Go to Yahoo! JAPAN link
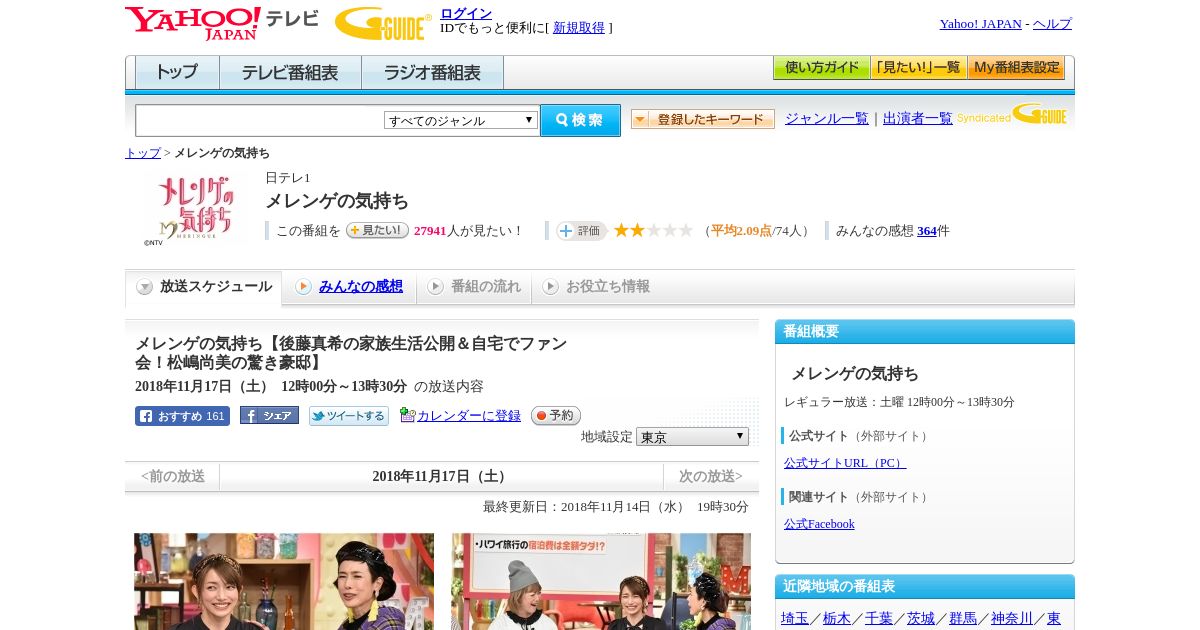1200x630 pixels. pyautogui.click(x=980, y=24)
